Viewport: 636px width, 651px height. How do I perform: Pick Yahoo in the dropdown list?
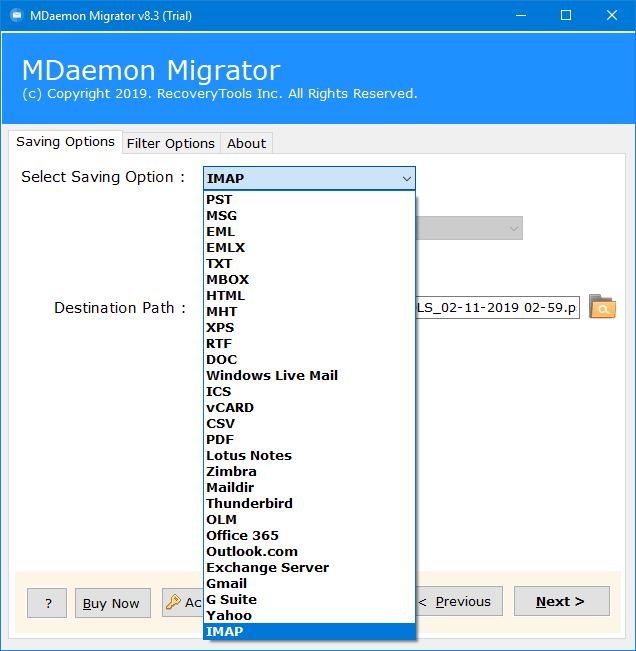click(x=309, y=615)
